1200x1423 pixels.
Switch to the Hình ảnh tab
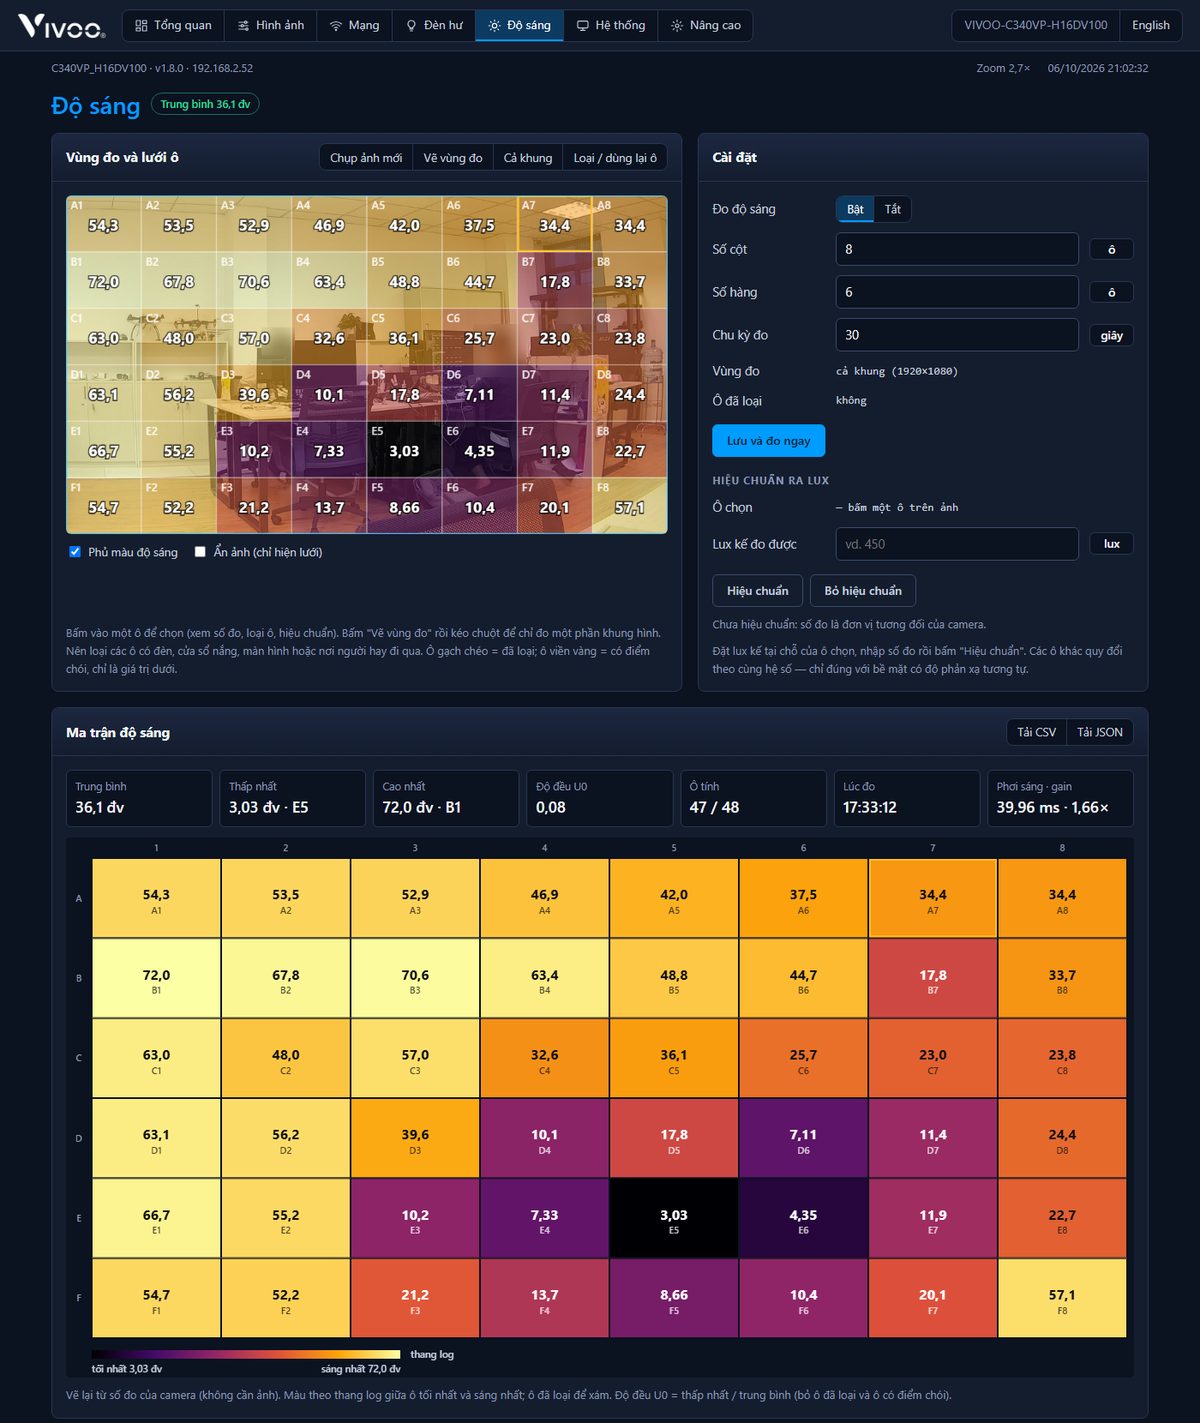[271, 25]
